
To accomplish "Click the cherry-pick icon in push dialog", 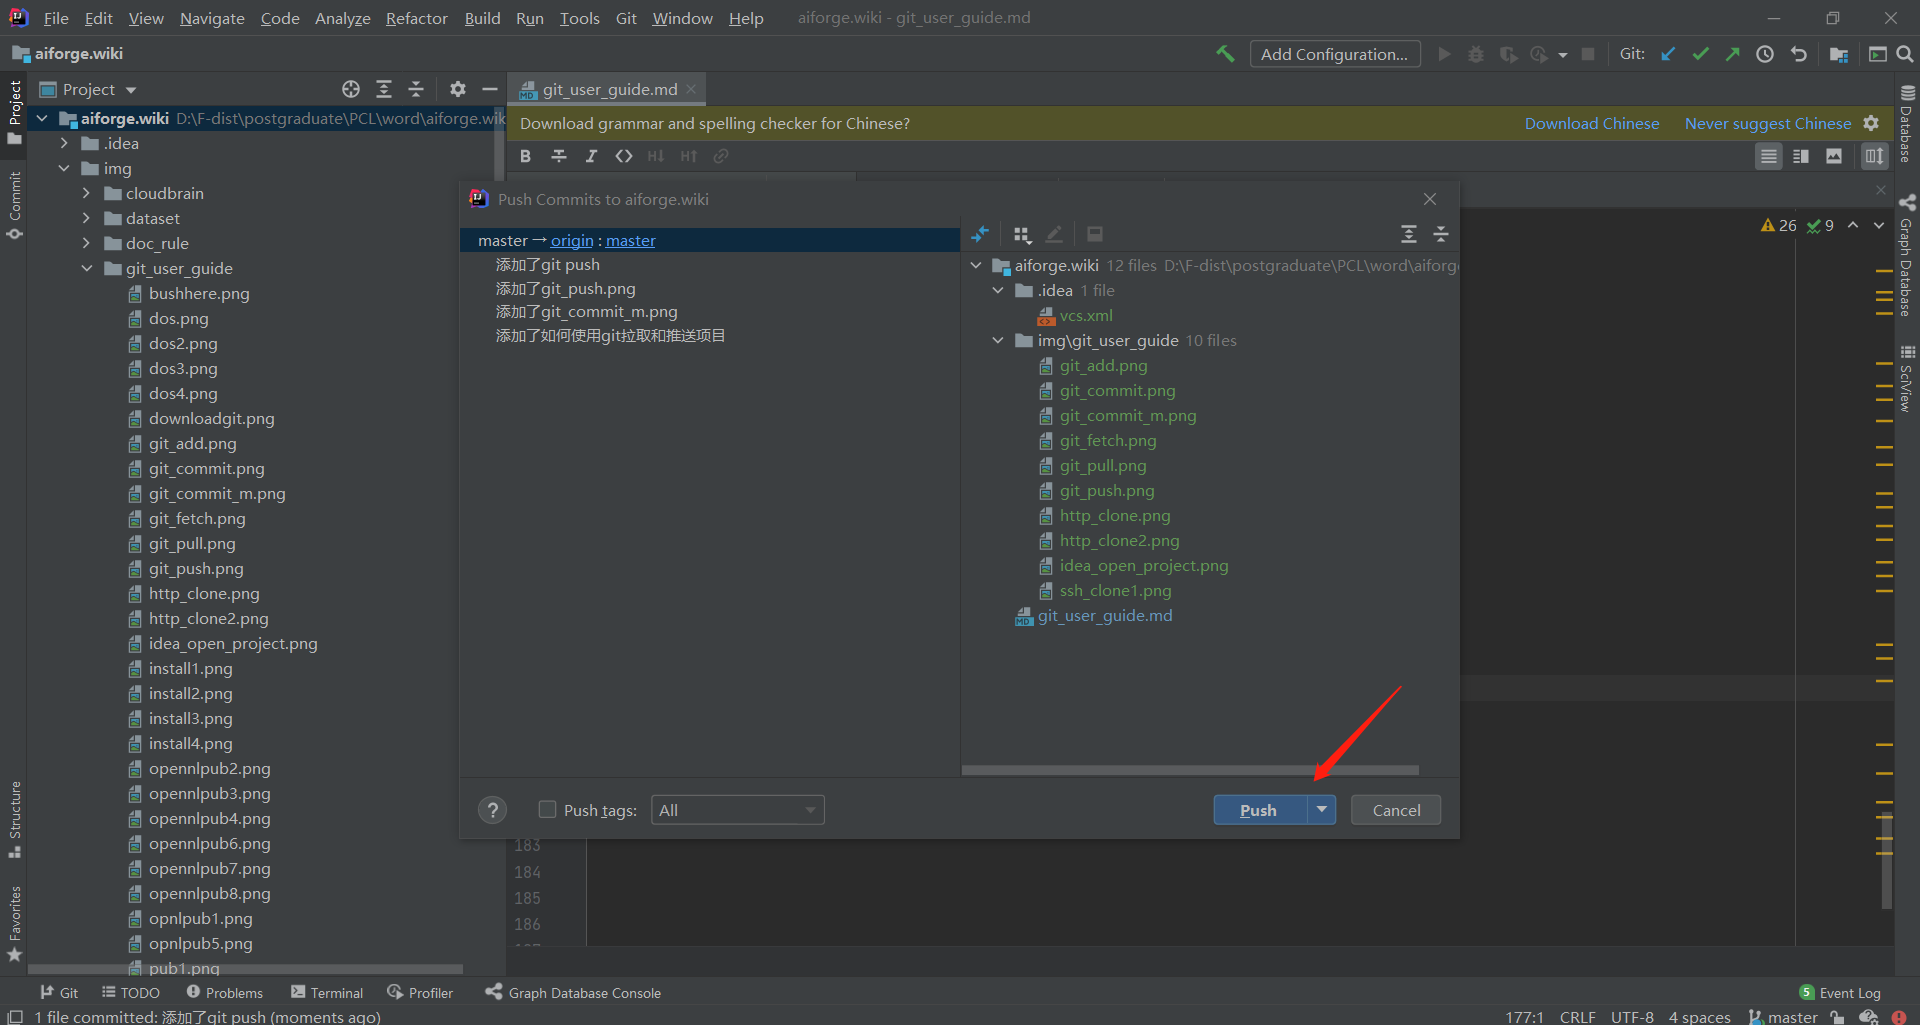I will click(x=980, y=234).
